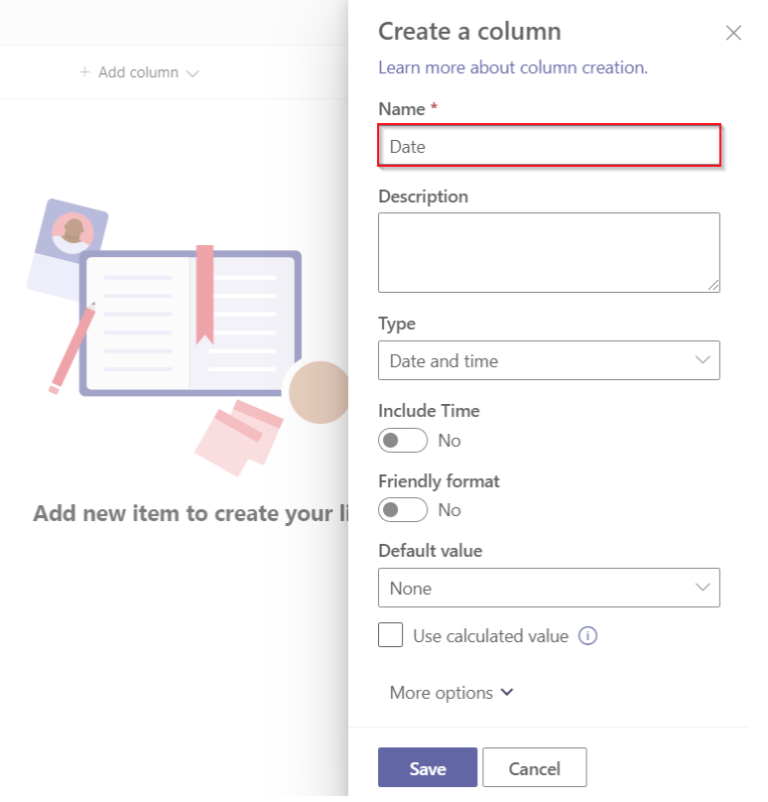The image size is (768, 802).
Task: Close the Create a column panel
Action: coord(733,33)
